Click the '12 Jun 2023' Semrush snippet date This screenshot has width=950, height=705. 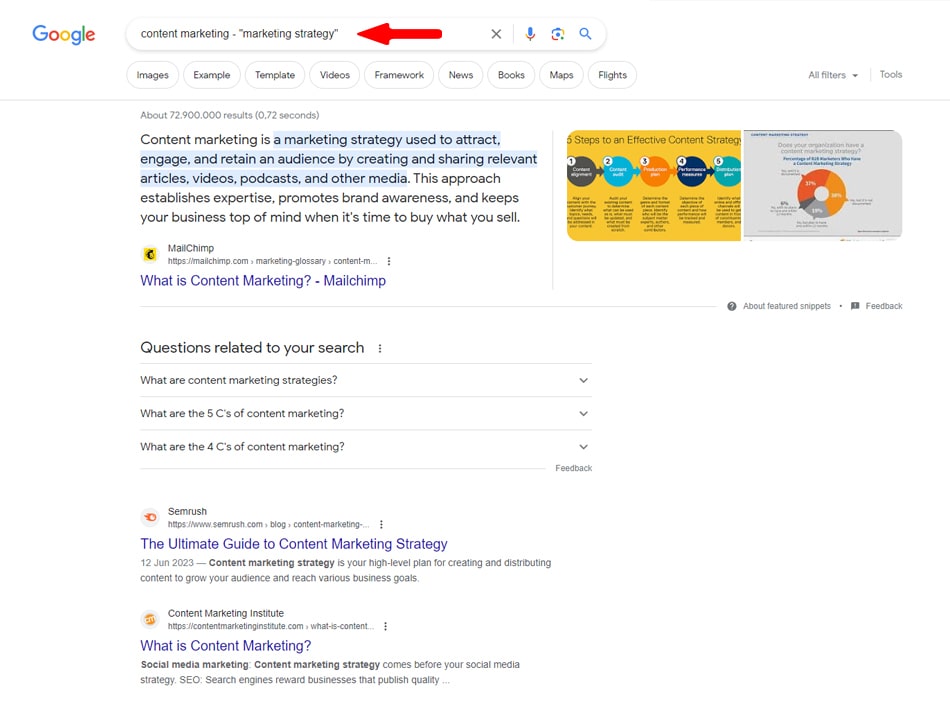tap(167, 563)
